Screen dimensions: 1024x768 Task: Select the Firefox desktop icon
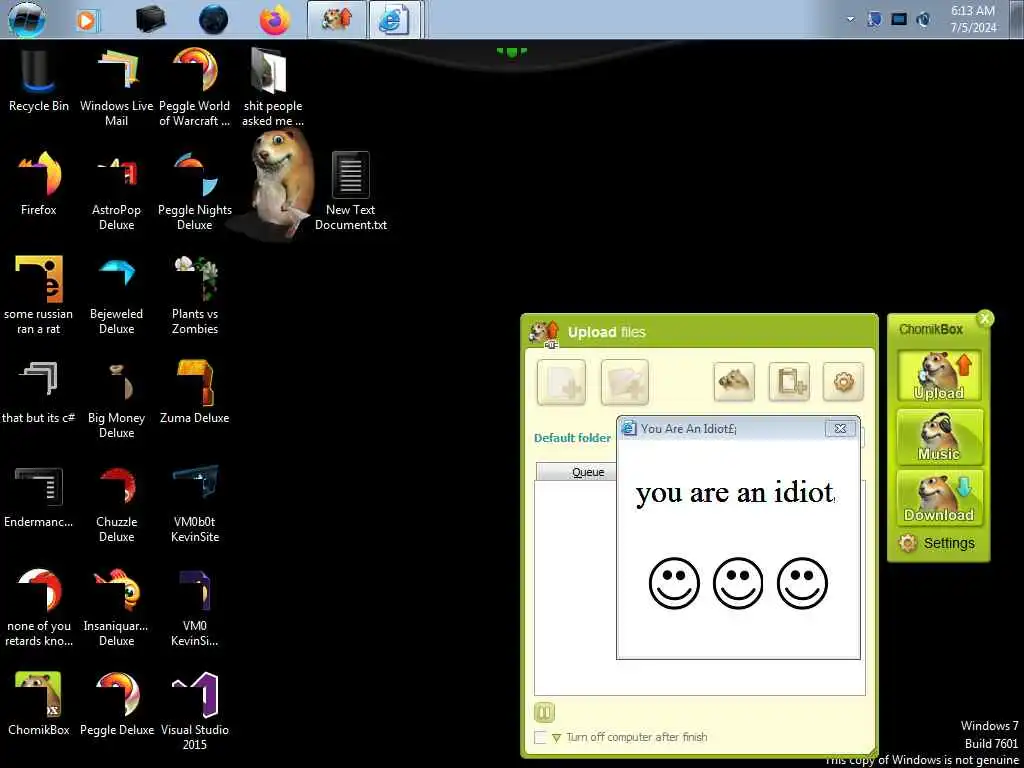pos(39,184)
